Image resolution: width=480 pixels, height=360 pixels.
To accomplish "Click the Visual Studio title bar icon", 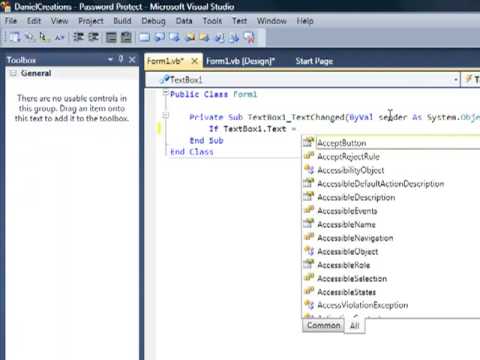I will pyautogui.click(x=6, y=6).
